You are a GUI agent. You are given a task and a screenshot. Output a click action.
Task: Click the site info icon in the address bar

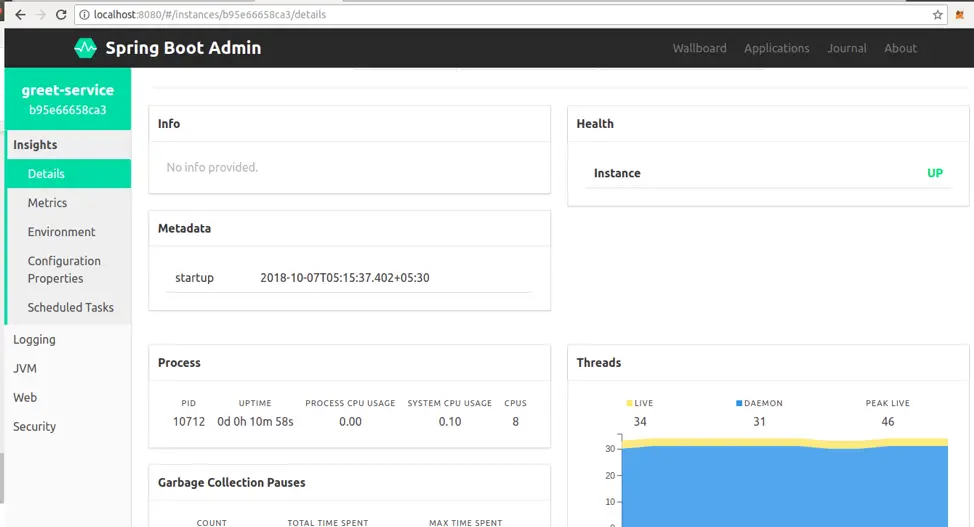84,14
